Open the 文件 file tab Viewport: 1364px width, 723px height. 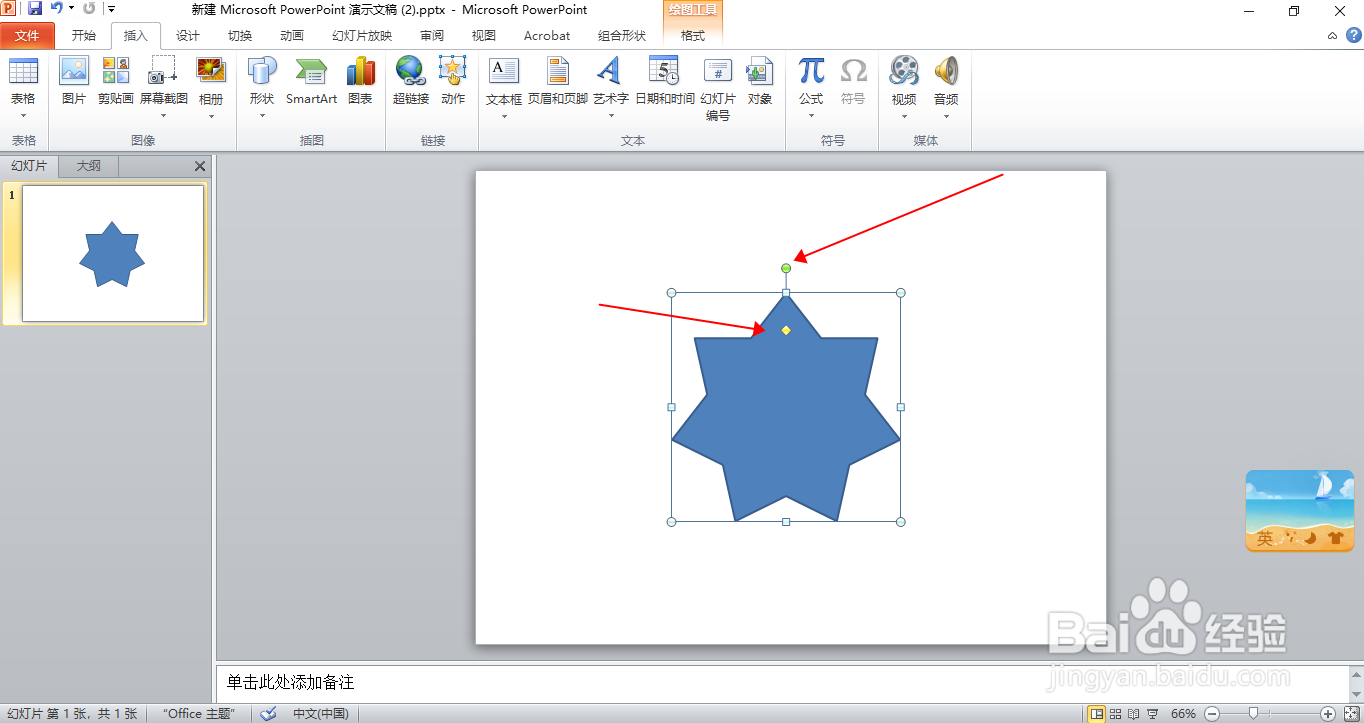[x=27, y=36]
